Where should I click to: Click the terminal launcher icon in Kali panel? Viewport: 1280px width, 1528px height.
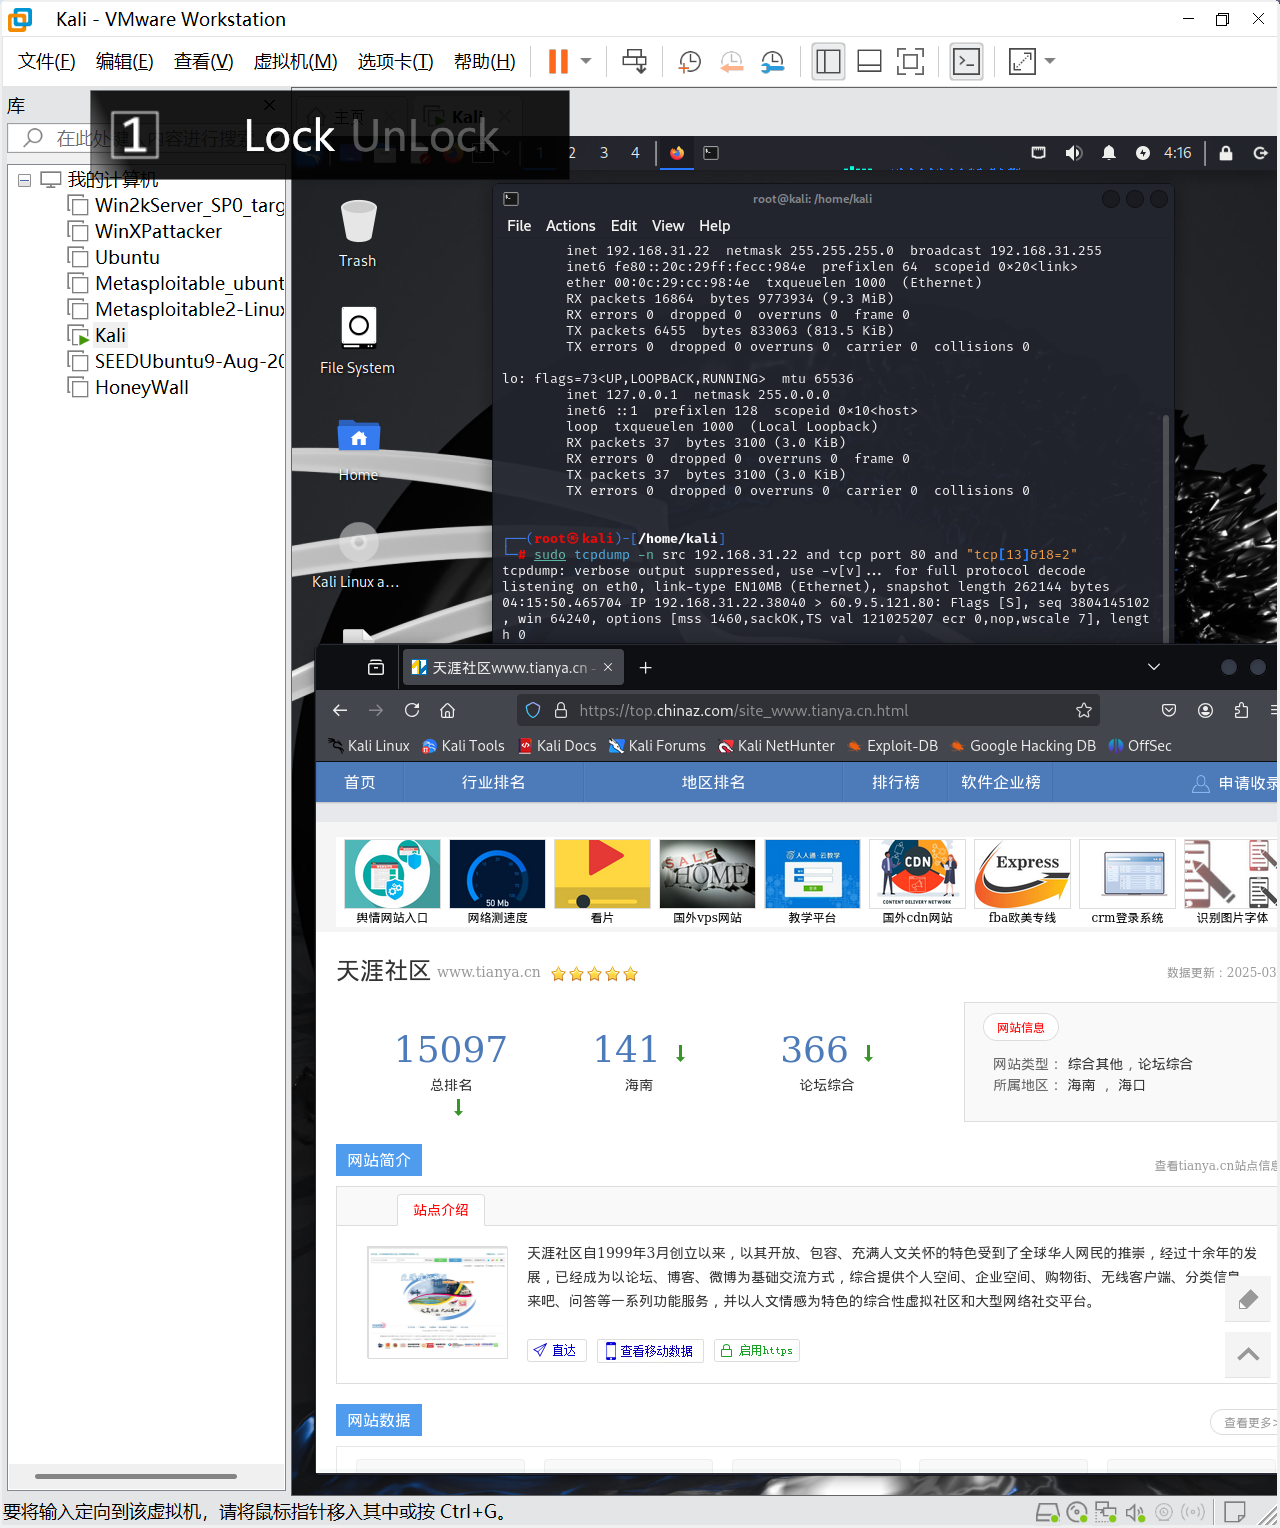[x=711, y=153]
